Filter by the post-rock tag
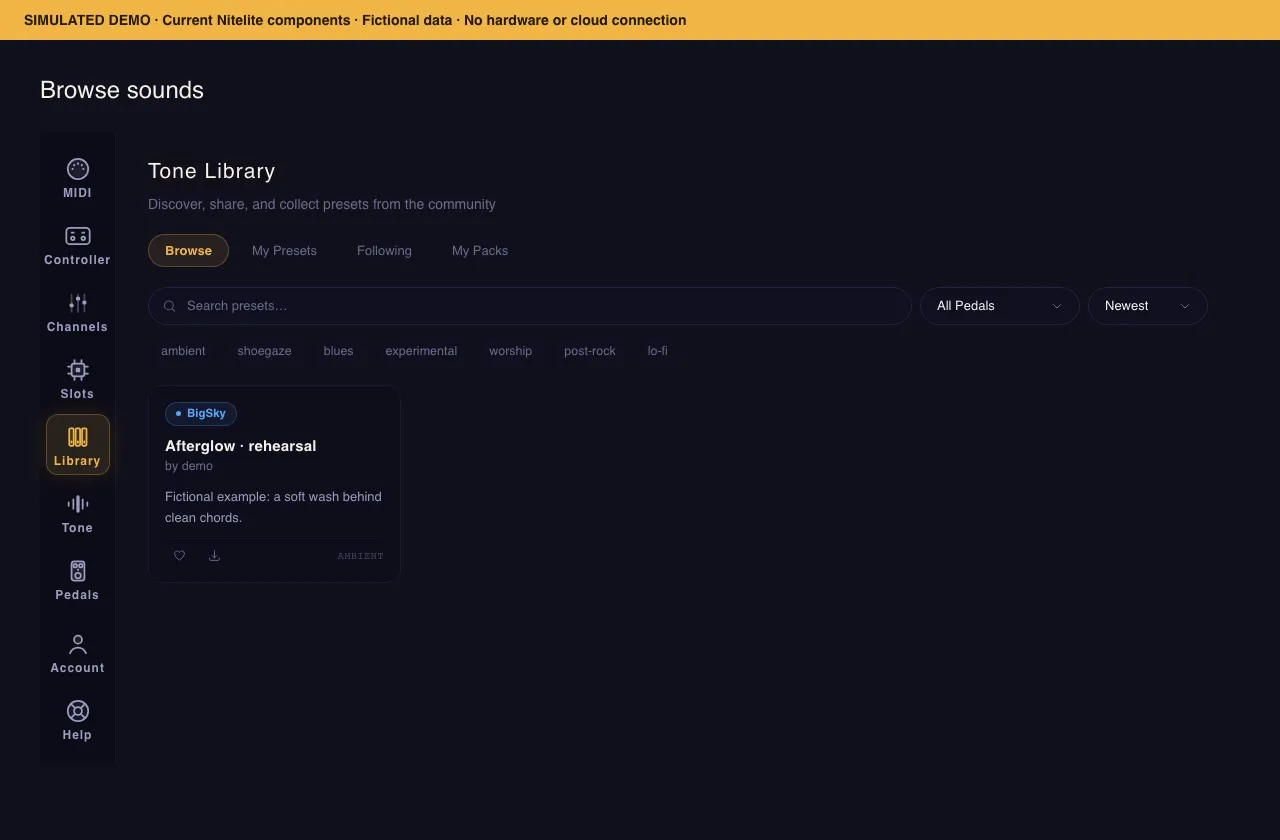 pos(589,351)
